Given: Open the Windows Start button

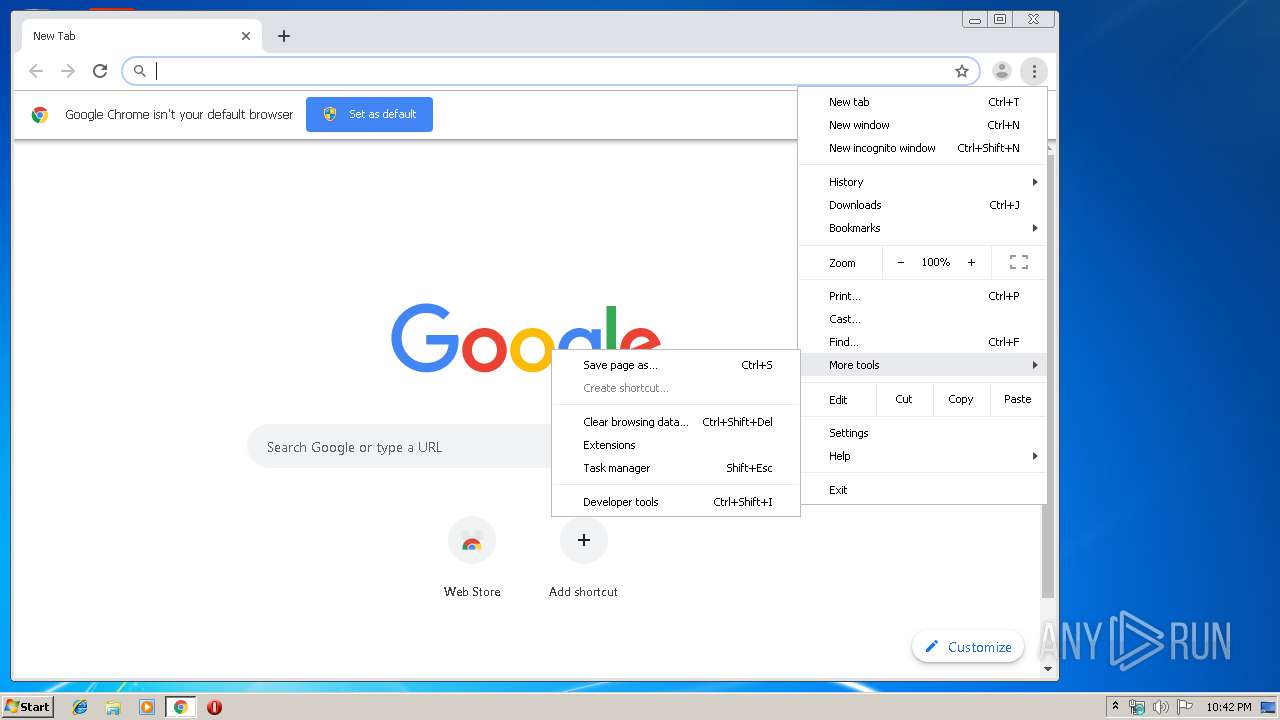Looking at the screenshot, I should pos(28,707).
